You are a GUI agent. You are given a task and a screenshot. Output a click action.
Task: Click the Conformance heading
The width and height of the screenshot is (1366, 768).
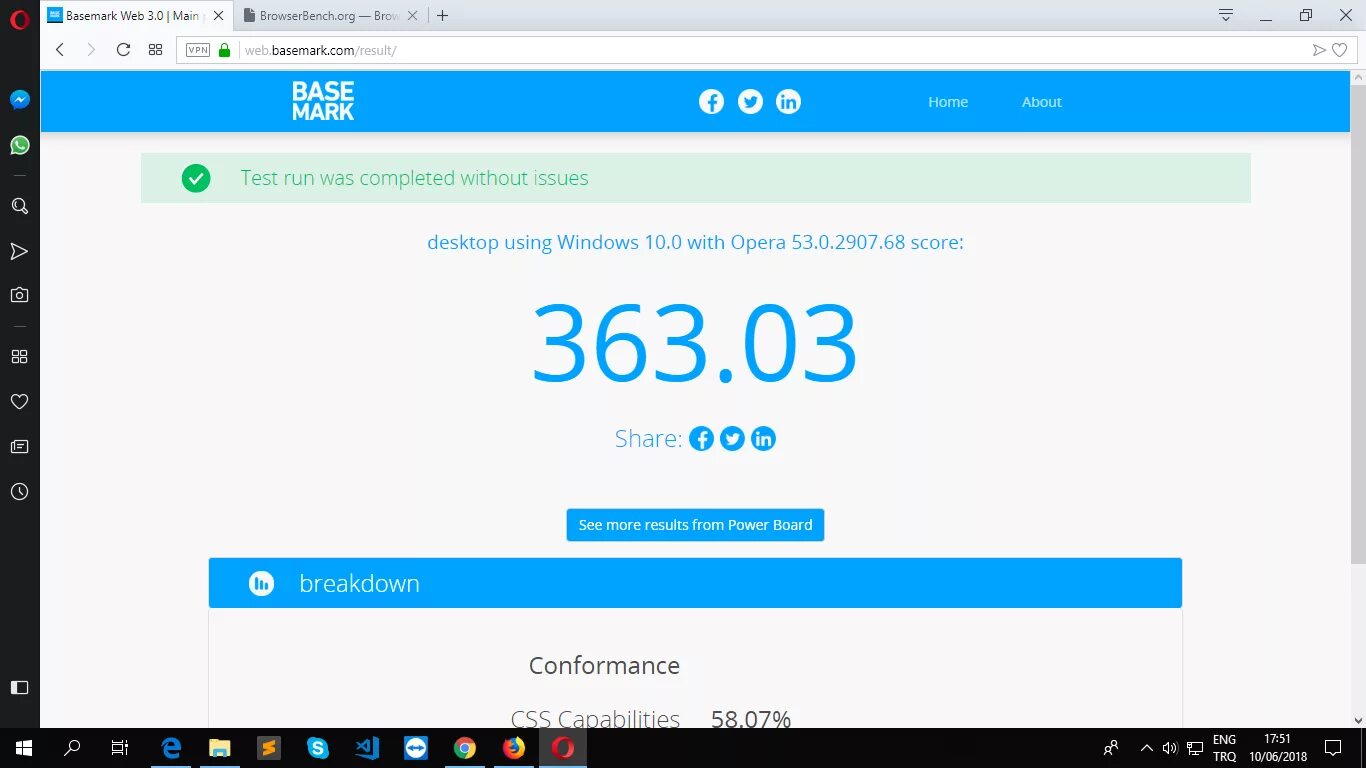coord(604,666)
